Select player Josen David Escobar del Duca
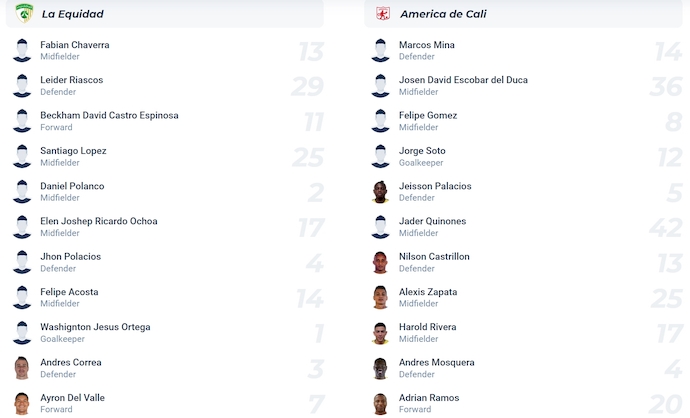The width and height of the screenshot is (690, 418). click(463, 80)
